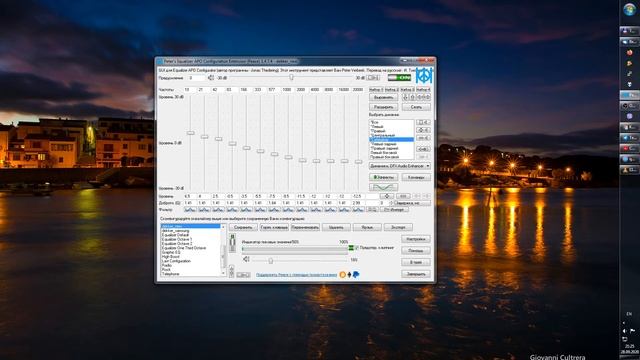
Task: Toggle the Инверт checkbox button
Action: point(395,209)
